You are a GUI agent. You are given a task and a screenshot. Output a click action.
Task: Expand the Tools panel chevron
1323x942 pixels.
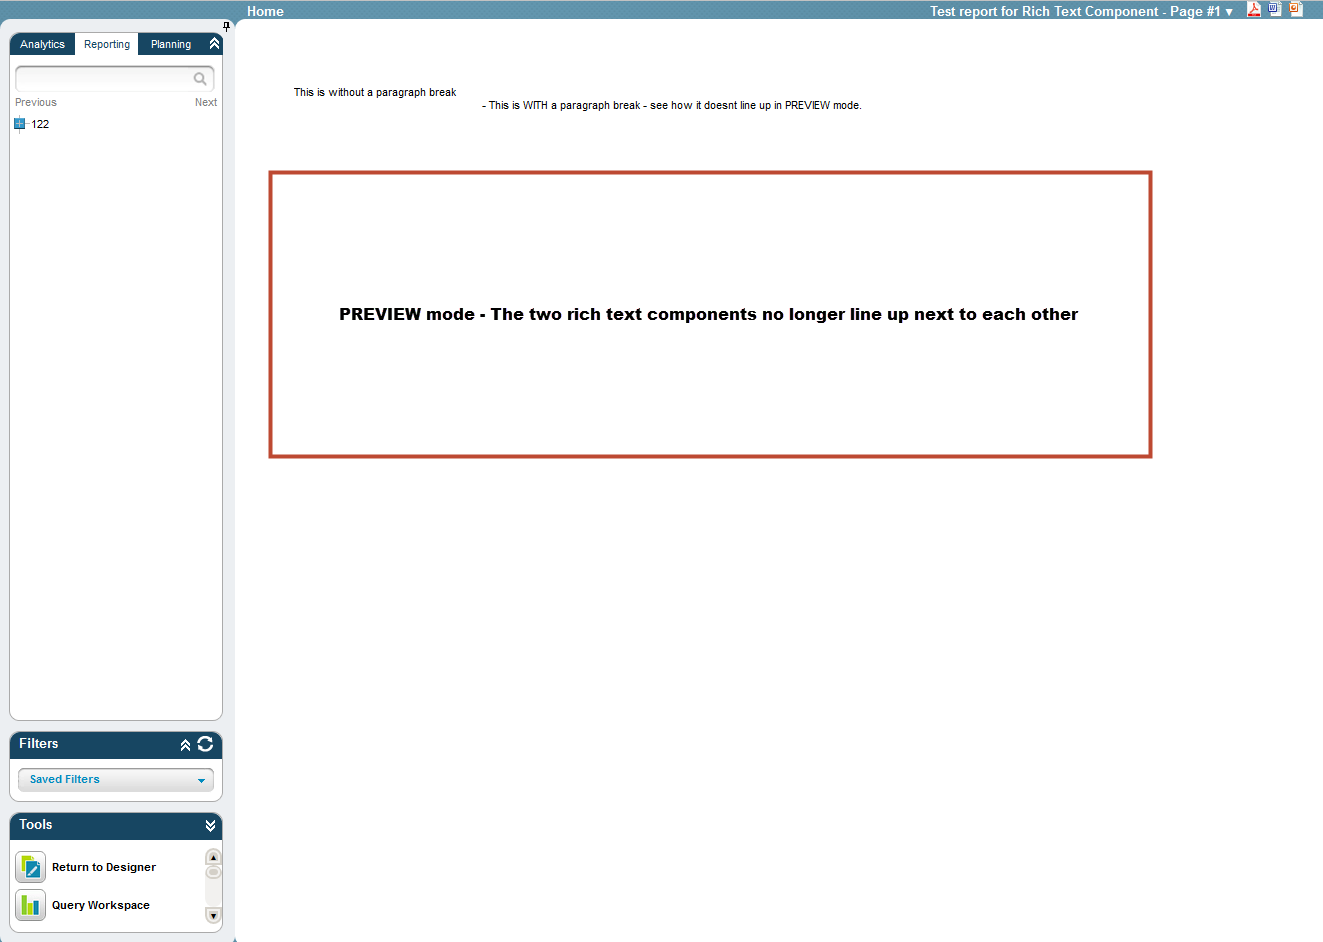coord(210,825)
